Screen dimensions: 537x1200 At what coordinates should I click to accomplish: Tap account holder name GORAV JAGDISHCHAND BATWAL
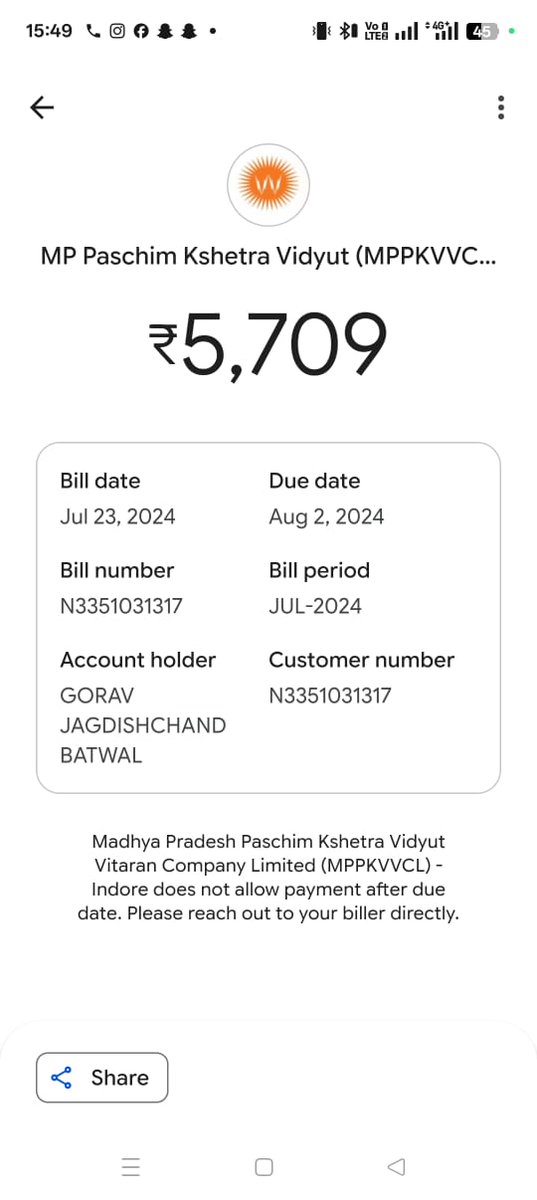[x=143, y=725]
